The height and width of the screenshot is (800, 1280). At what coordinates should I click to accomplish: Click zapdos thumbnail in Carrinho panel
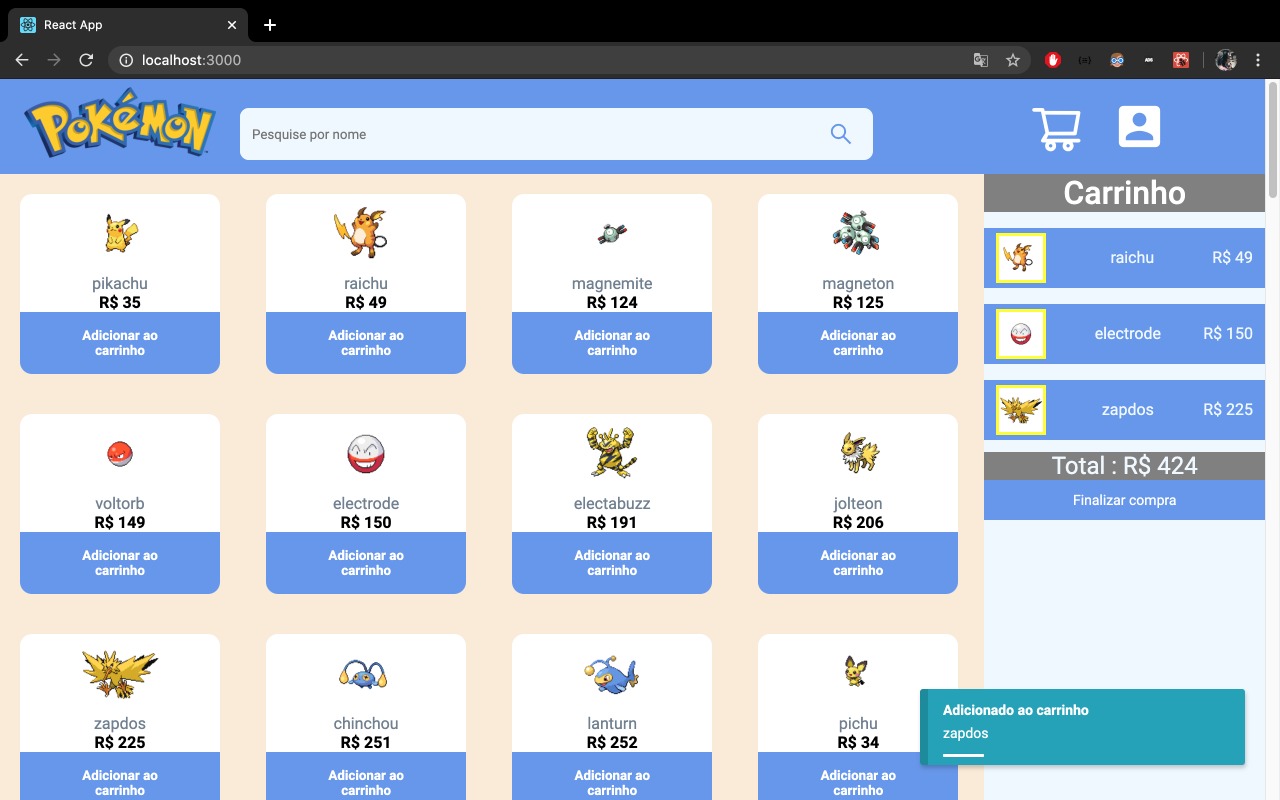click(1021, 410)
